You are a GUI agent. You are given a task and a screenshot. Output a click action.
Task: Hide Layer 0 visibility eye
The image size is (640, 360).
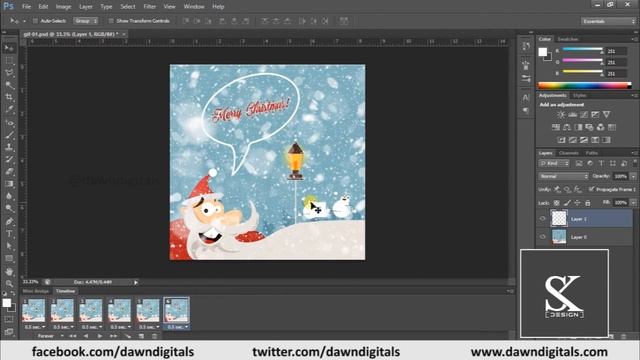pyautogui.click(x=542, y=237)
